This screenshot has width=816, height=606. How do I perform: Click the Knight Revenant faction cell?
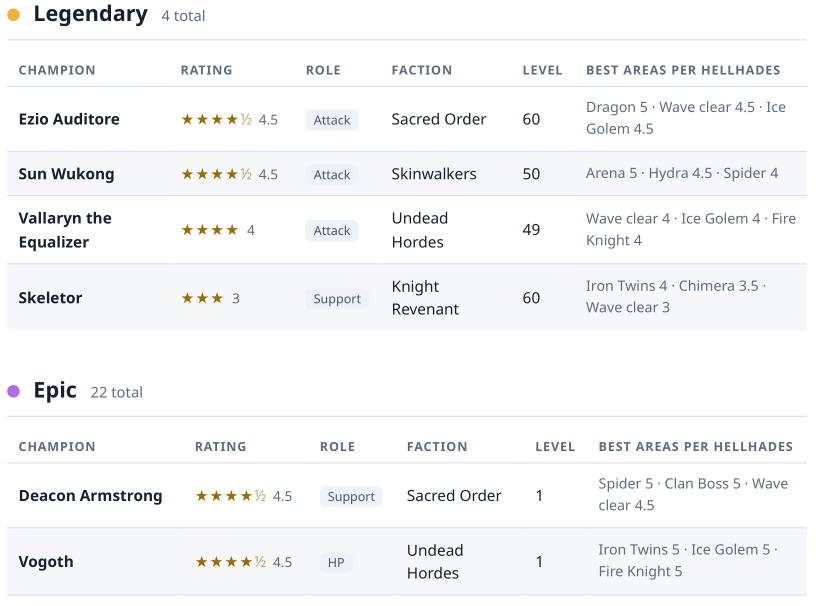pos(425,298)
